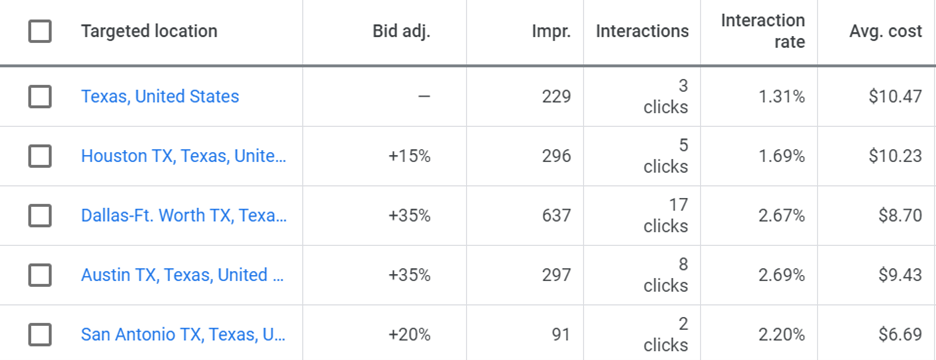Sort by the Interactions column header
Image resolution: width=936 pixels, height=360 pixels.
coord(642,31)
